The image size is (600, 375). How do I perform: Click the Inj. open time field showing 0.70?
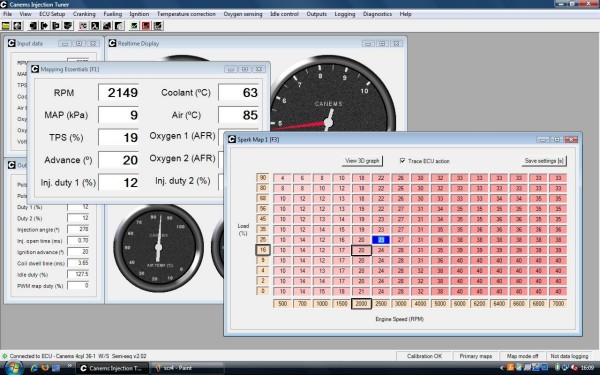point(78,240)
